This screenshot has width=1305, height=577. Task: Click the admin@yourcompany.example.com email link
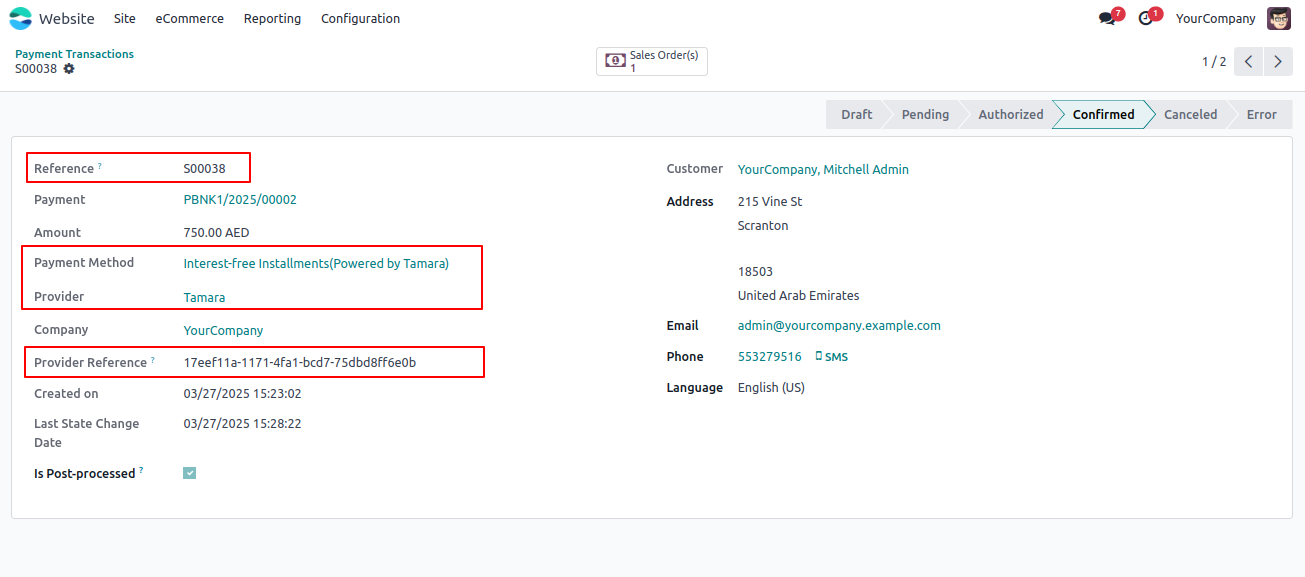pyautogui.click(x=839, y=326)
